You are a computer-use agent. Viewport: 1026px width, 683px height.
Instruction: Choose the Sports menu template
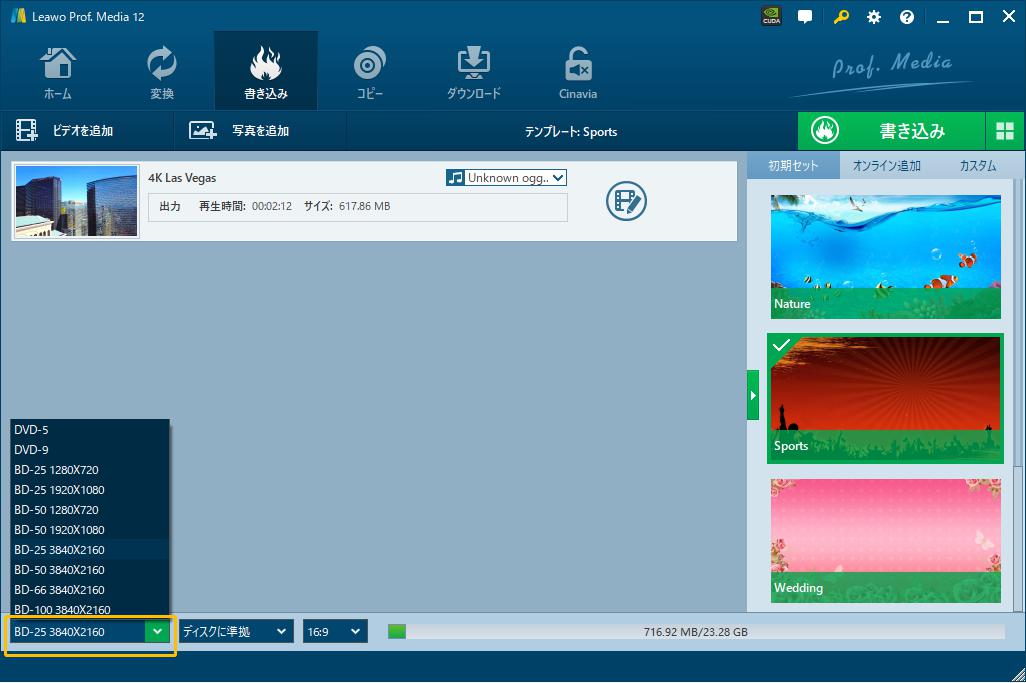point(885,398)
